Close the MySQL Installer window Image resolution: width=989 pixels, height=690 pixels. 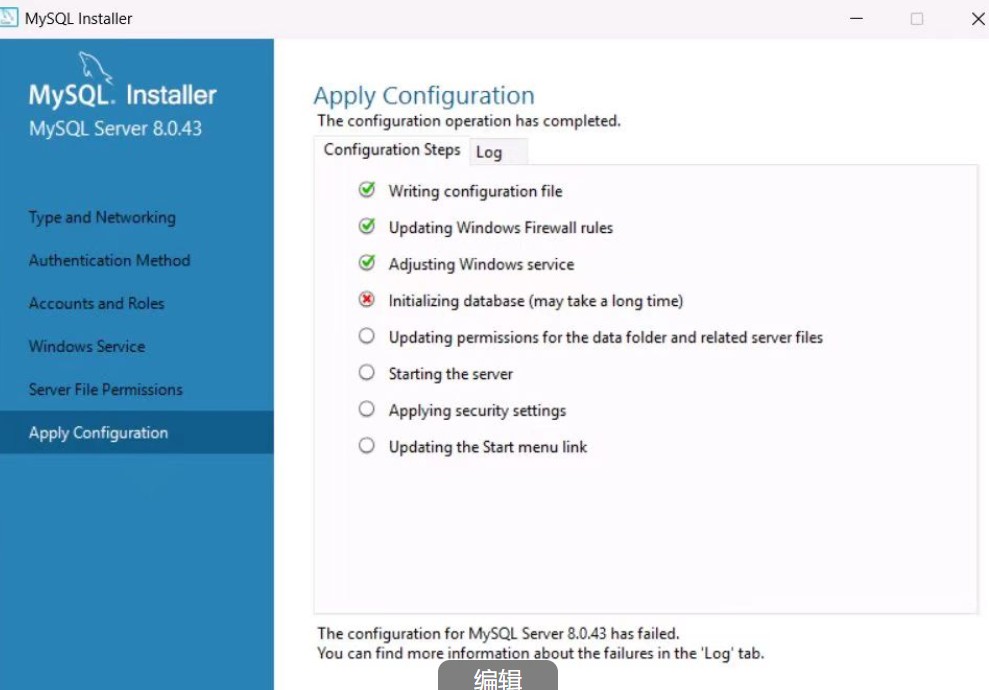pos(978,18)
